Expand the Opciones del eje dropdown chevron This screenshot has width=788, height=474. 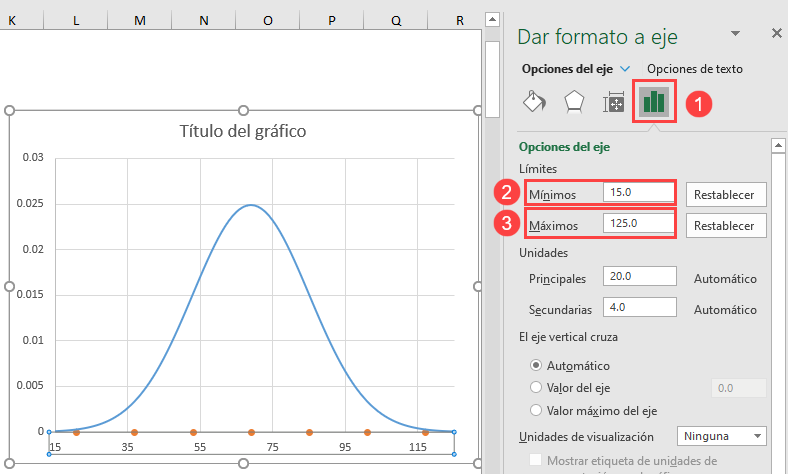click(x=625, y=69)
